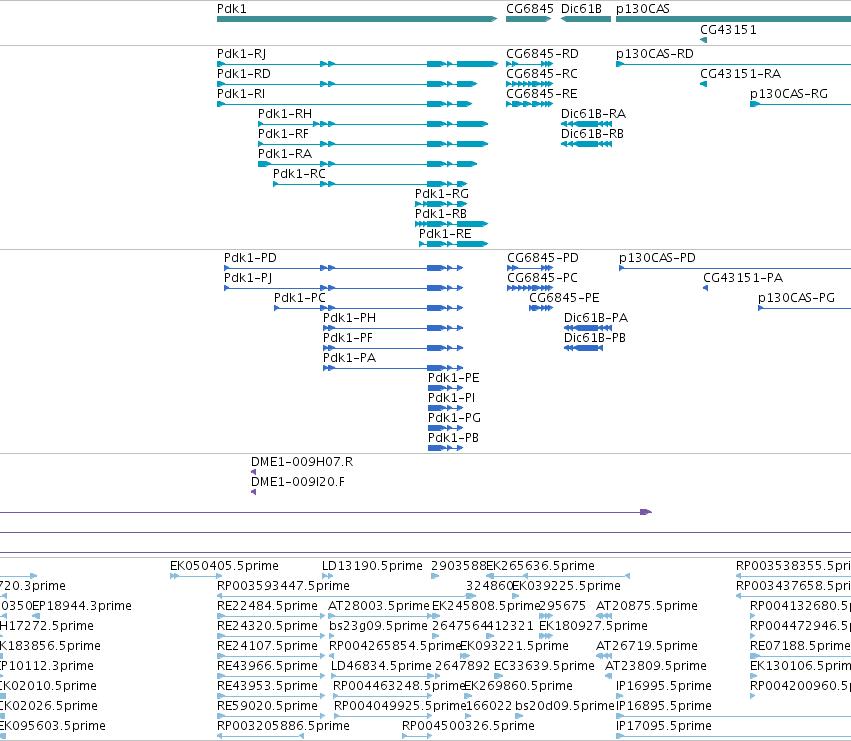
Task: Select transcript CG6845-RC label
Action: tap(542, 74)
